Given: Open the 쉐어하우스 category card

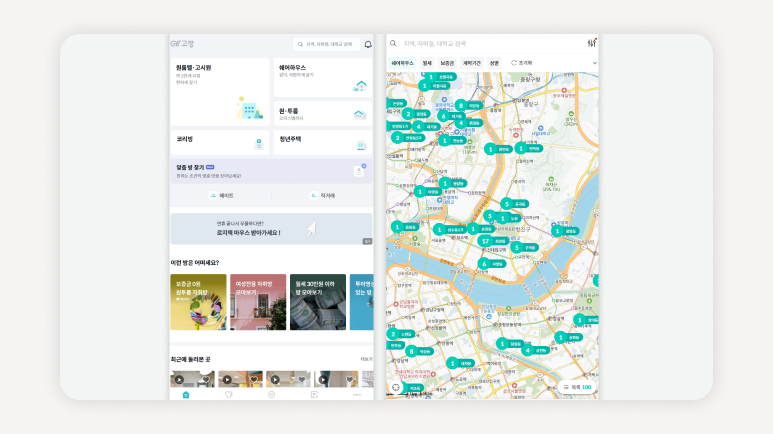Looking at the screenshot, I should (323, 77).
